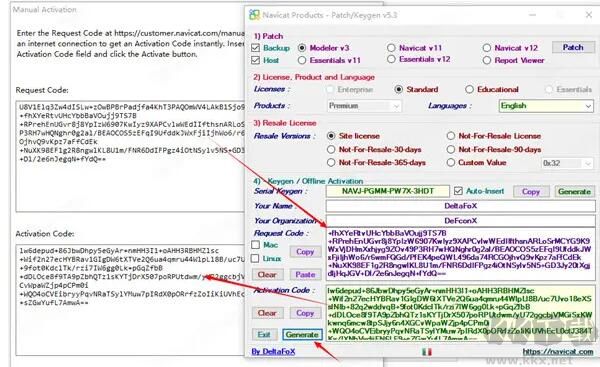The width and height of the screenshot is (600, 367).
Task: Pick the Educational license option
Action: click(470, 89)
